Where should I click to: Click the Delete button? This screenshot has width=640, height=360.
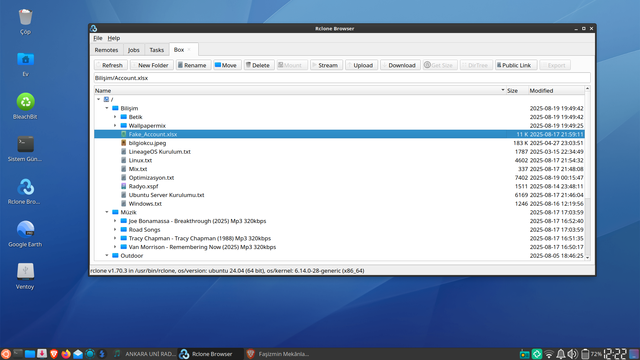[x=259, y=65]
